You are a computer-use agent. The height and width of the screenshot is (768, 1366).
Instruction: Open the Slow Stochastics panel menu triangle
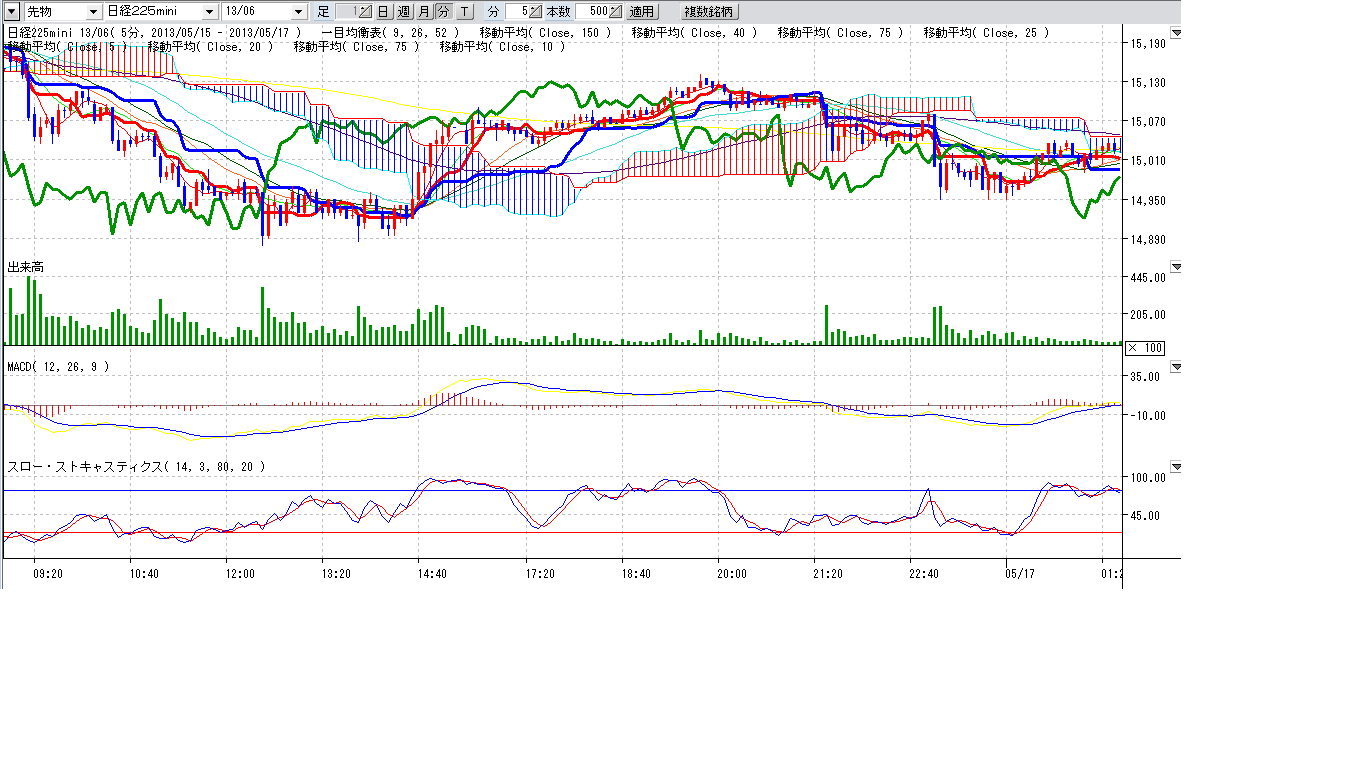1176,467
